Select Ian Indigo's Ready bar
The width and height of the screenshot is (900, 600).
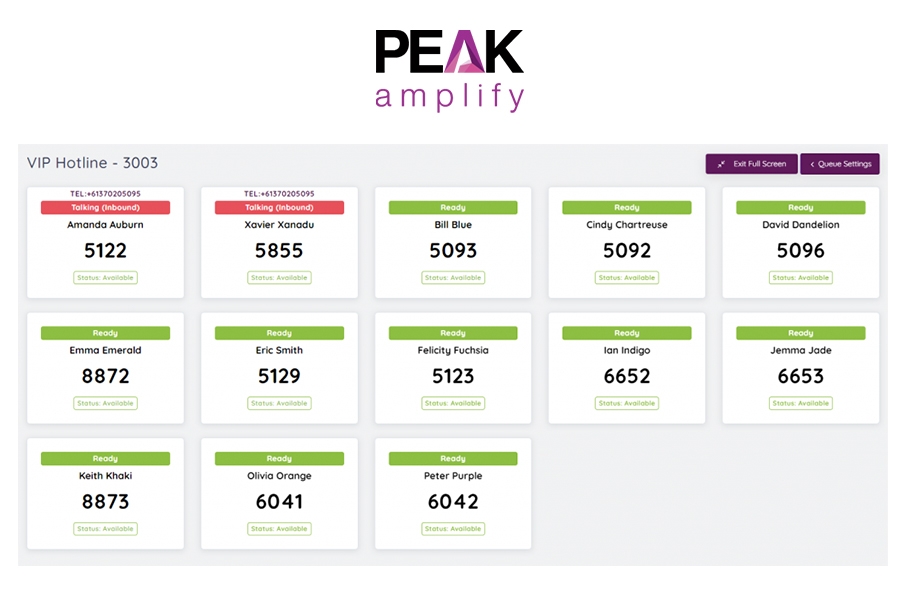[627, 333]
